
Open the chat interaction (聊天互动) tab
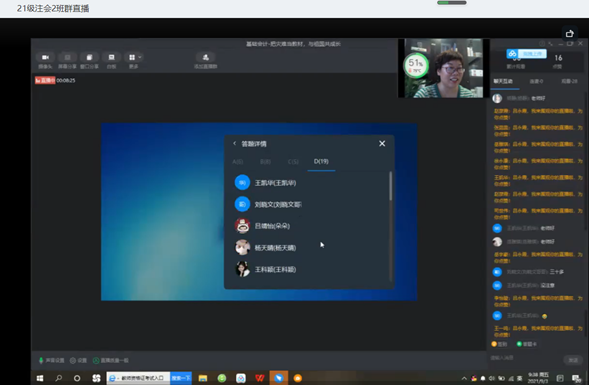click(x=503, y=81)
